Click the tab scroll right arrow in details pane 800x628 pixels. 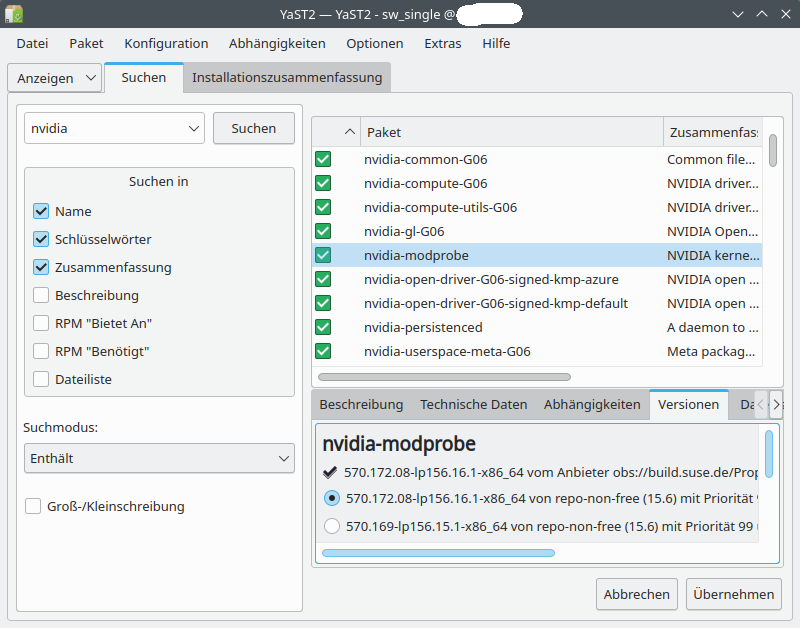pyautogui.click(x=776, y=405)
